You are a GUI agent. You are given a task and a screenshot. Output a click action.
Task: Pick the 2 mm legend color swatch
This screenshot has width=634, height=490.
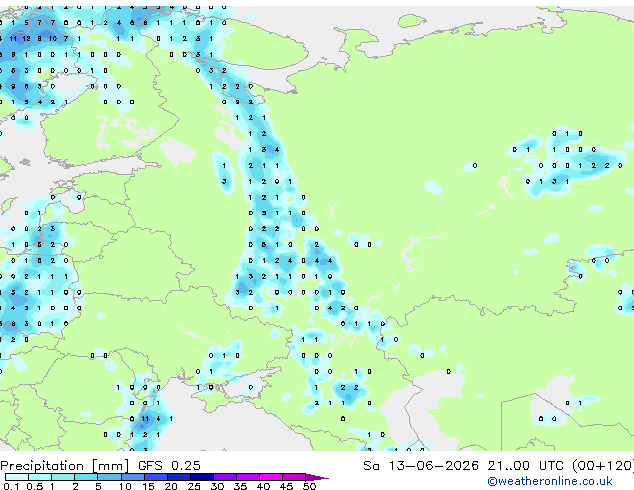[86, 477]
